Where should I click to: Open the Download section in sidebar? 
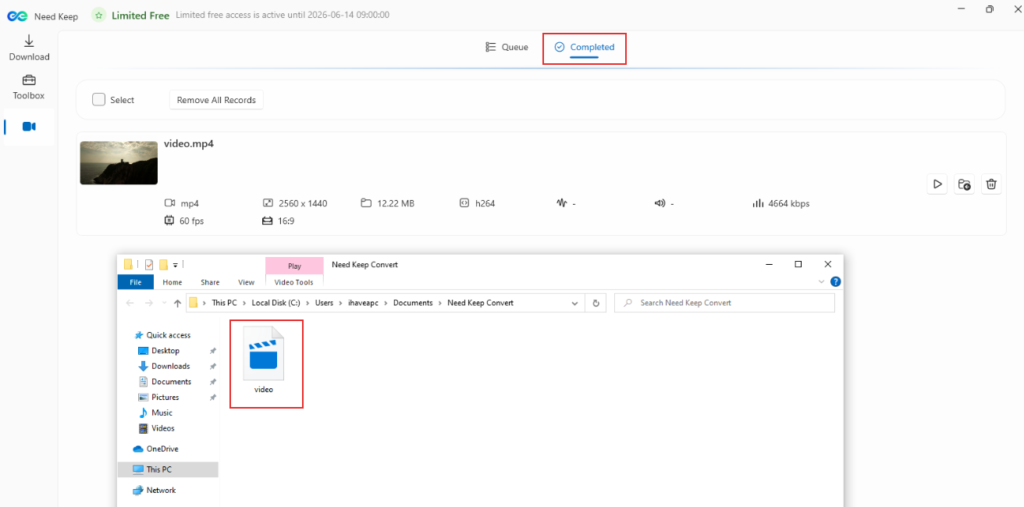tap(29, 48)
